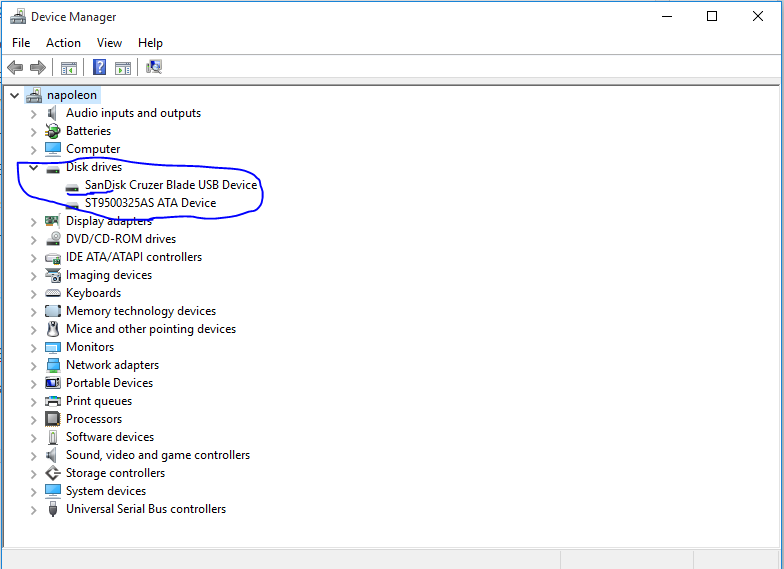Select the IDE ATA/ATAPI controllers label
784x569 pixels.
click(x=134, y=257)
